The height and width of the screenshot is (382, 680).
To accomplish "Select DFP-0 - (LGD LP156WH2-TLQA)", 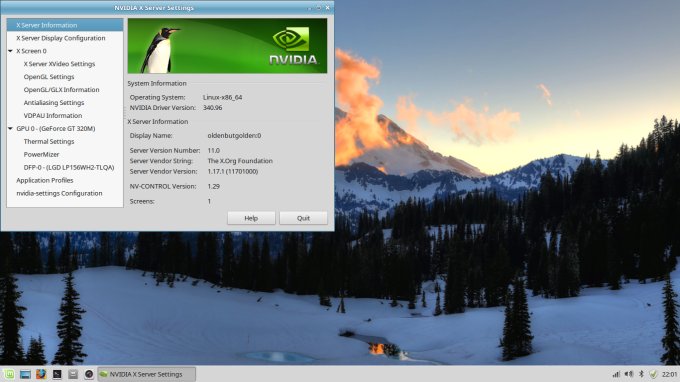I will click(69, 167).
